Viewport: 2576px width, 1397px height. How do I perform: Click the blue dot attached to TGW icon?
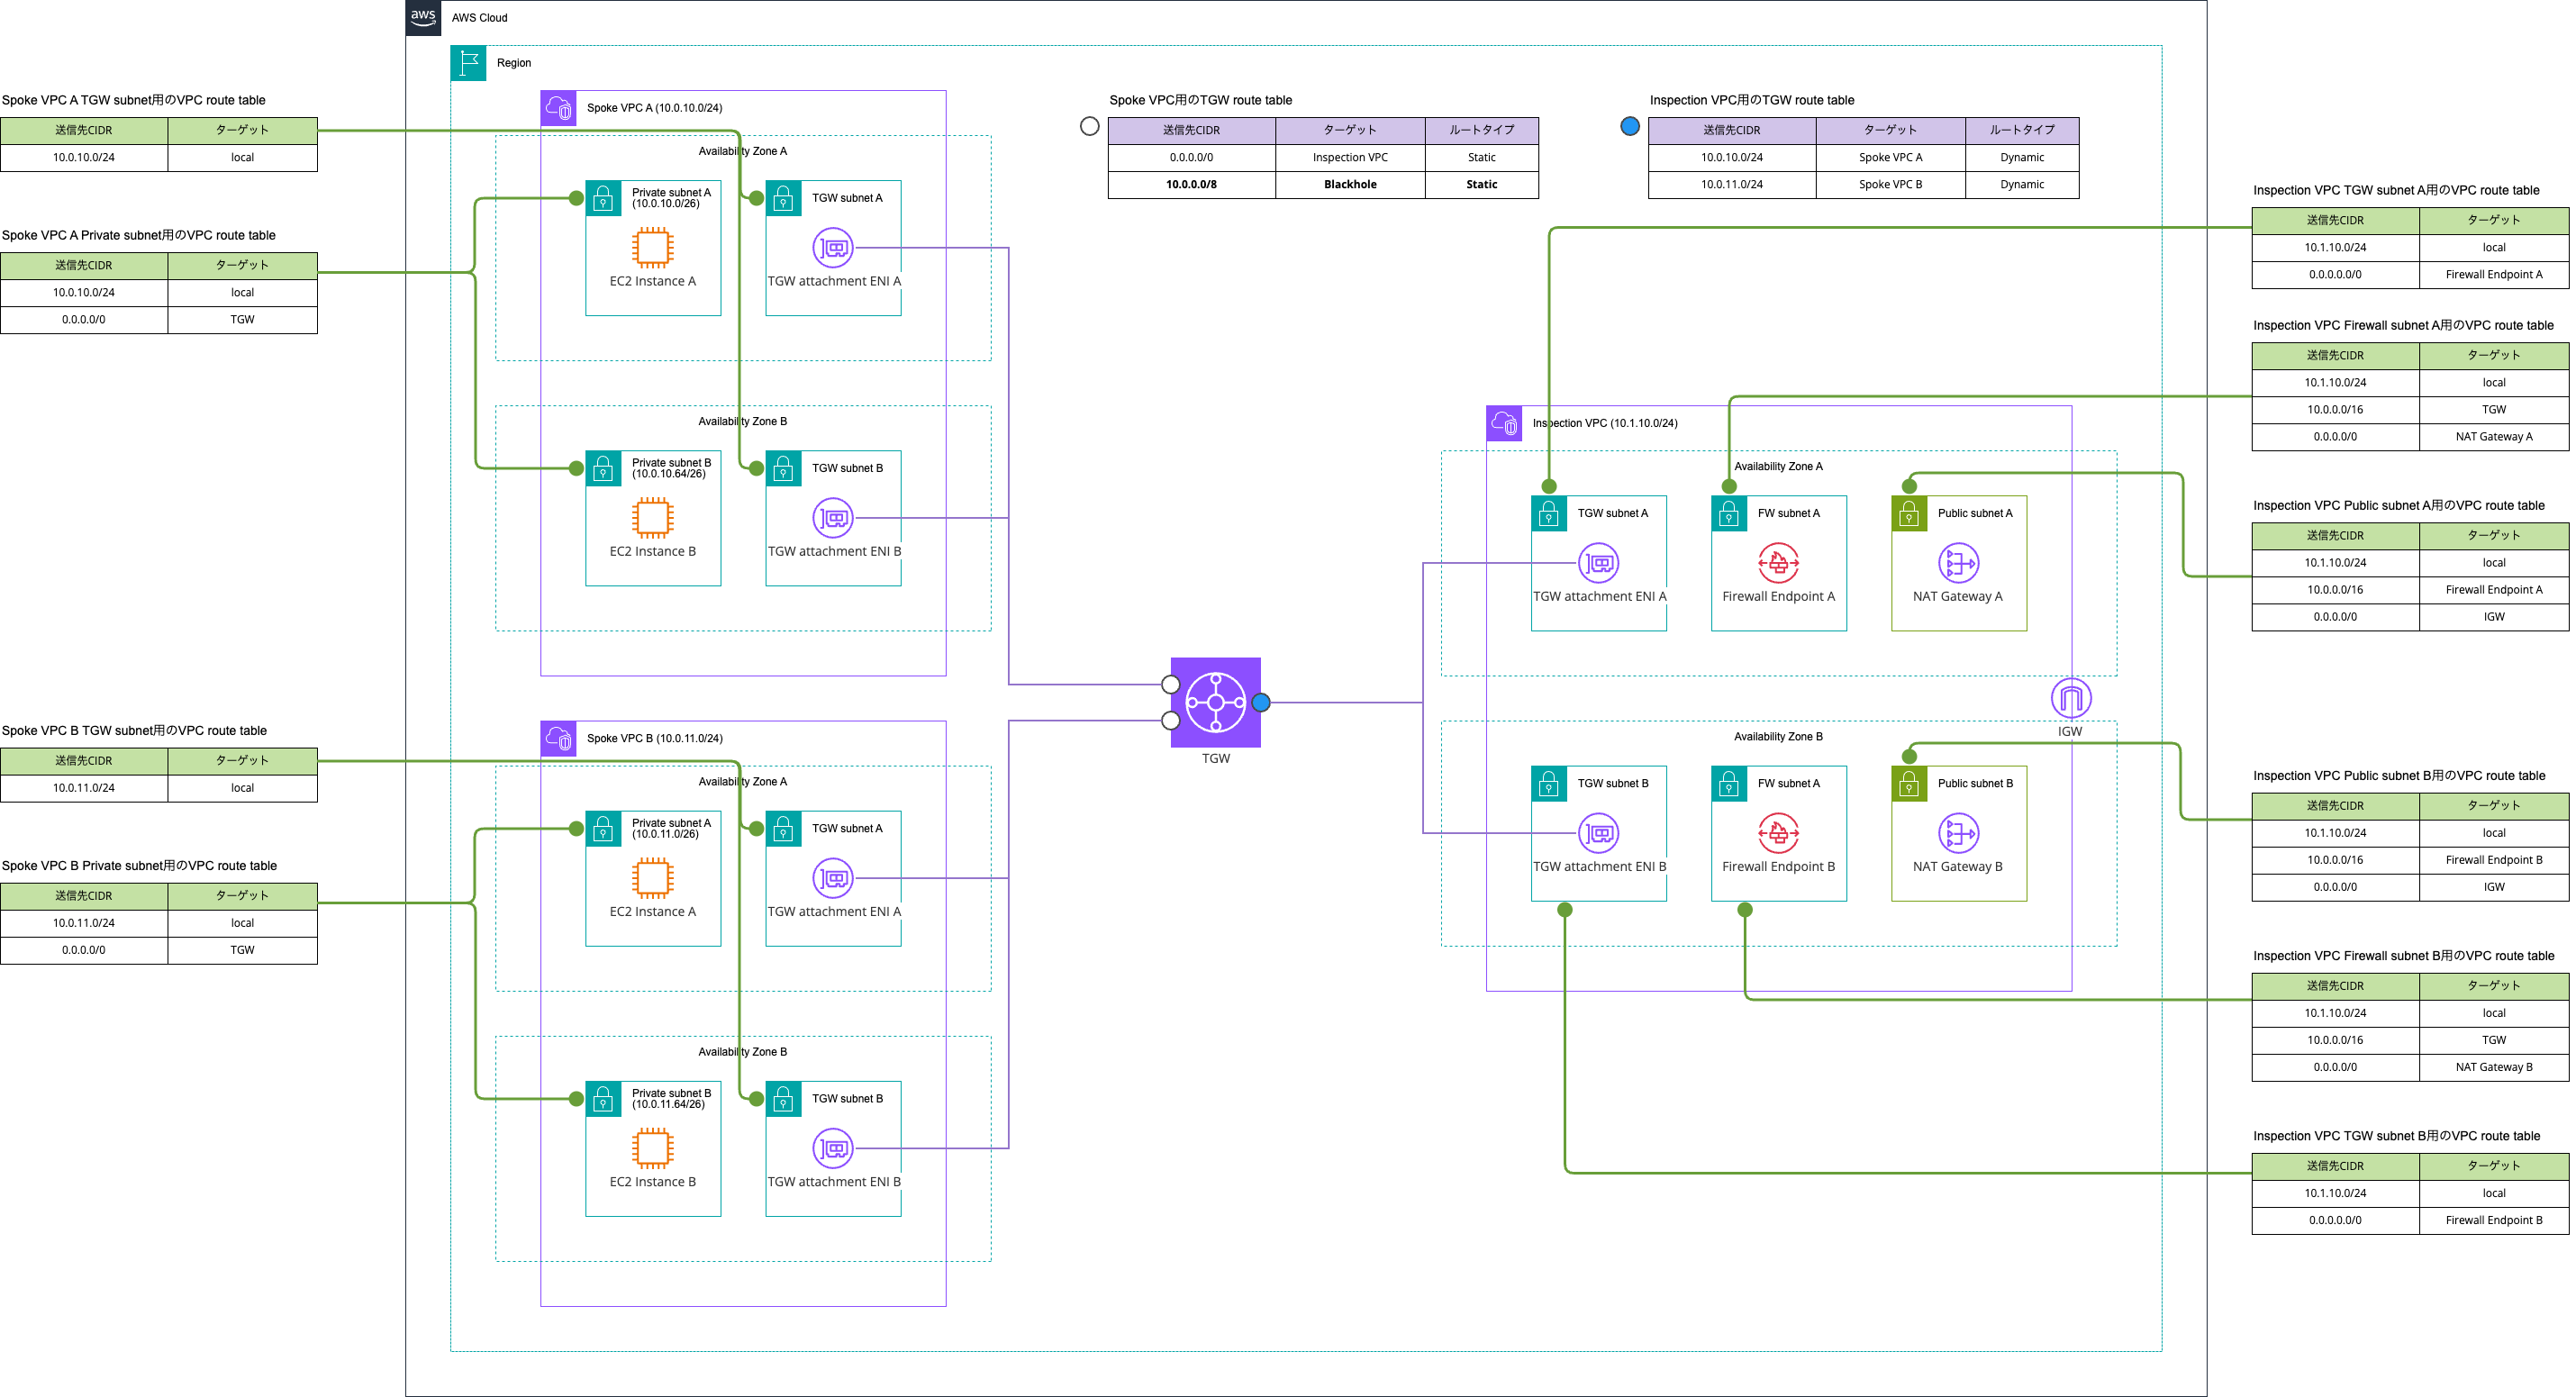(1261, 702)
